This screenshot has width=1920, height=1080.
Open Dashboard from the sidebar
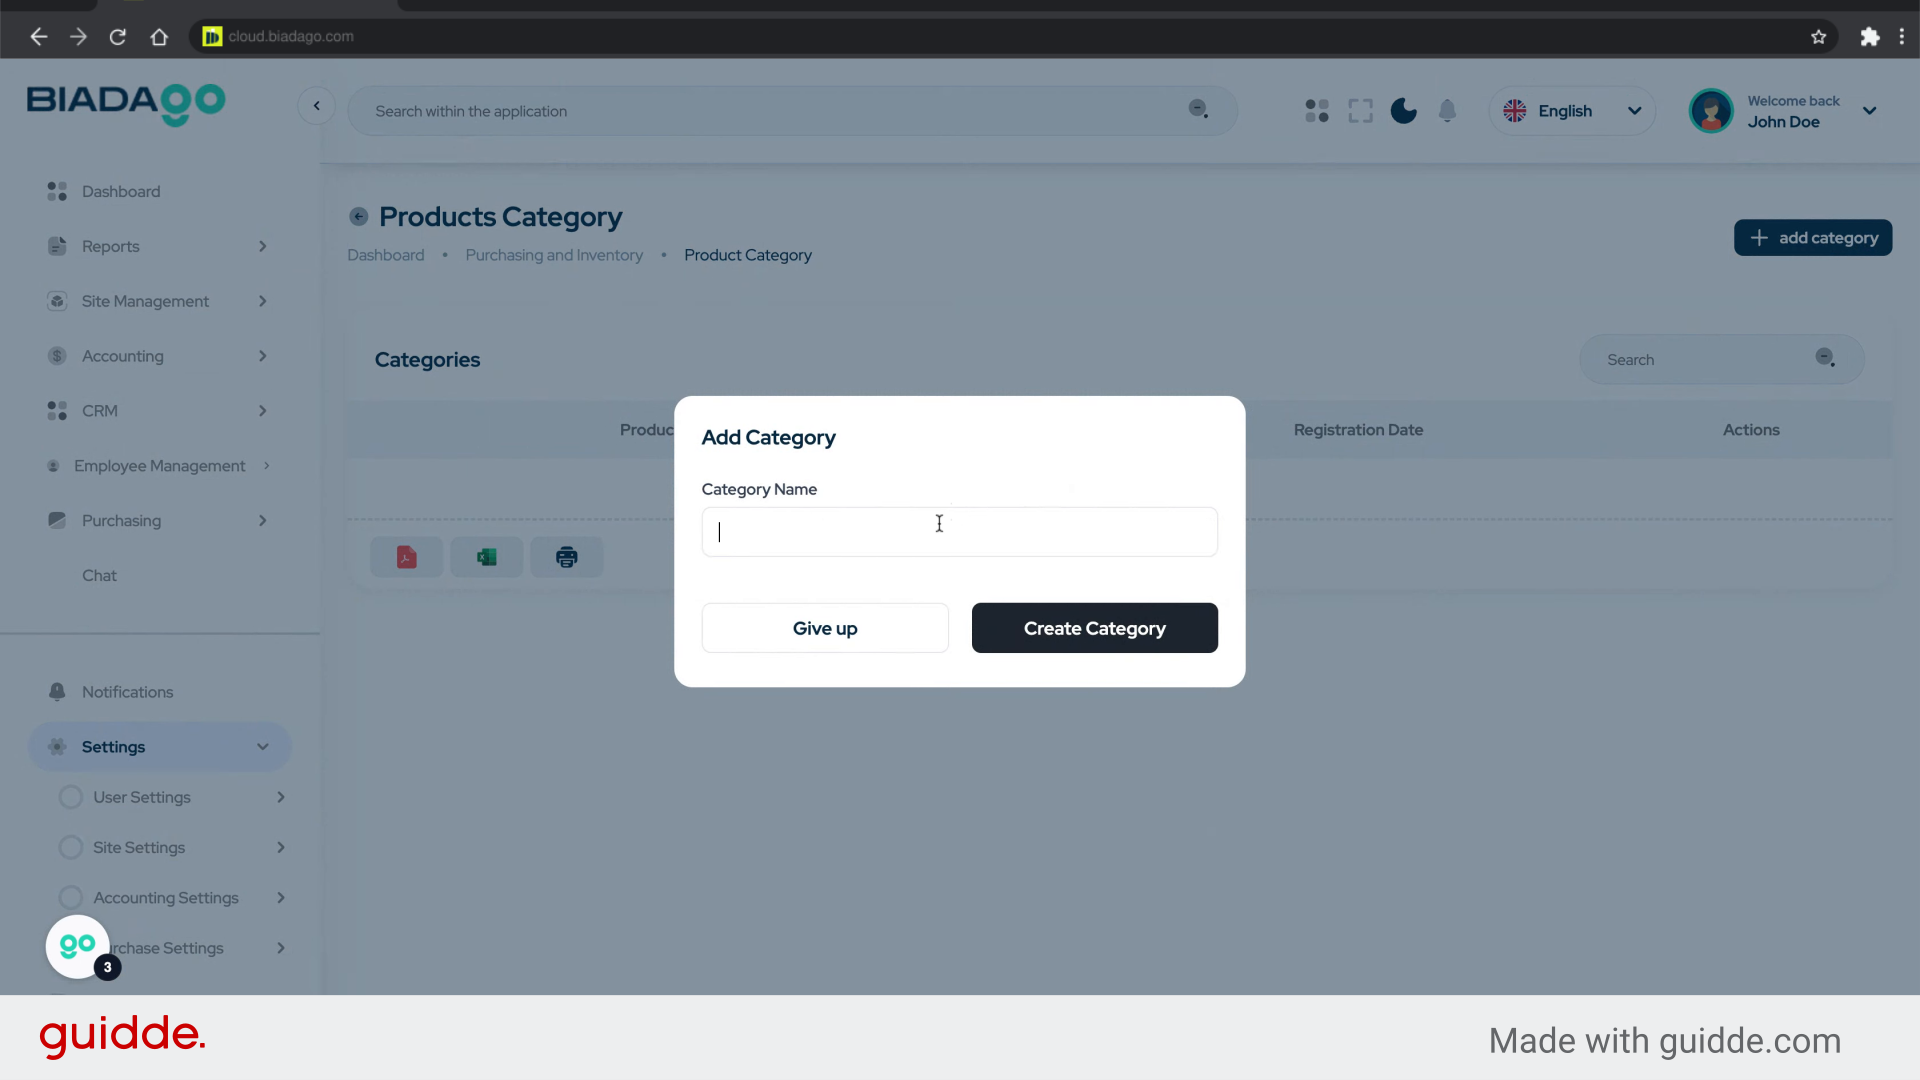[120, 191]
